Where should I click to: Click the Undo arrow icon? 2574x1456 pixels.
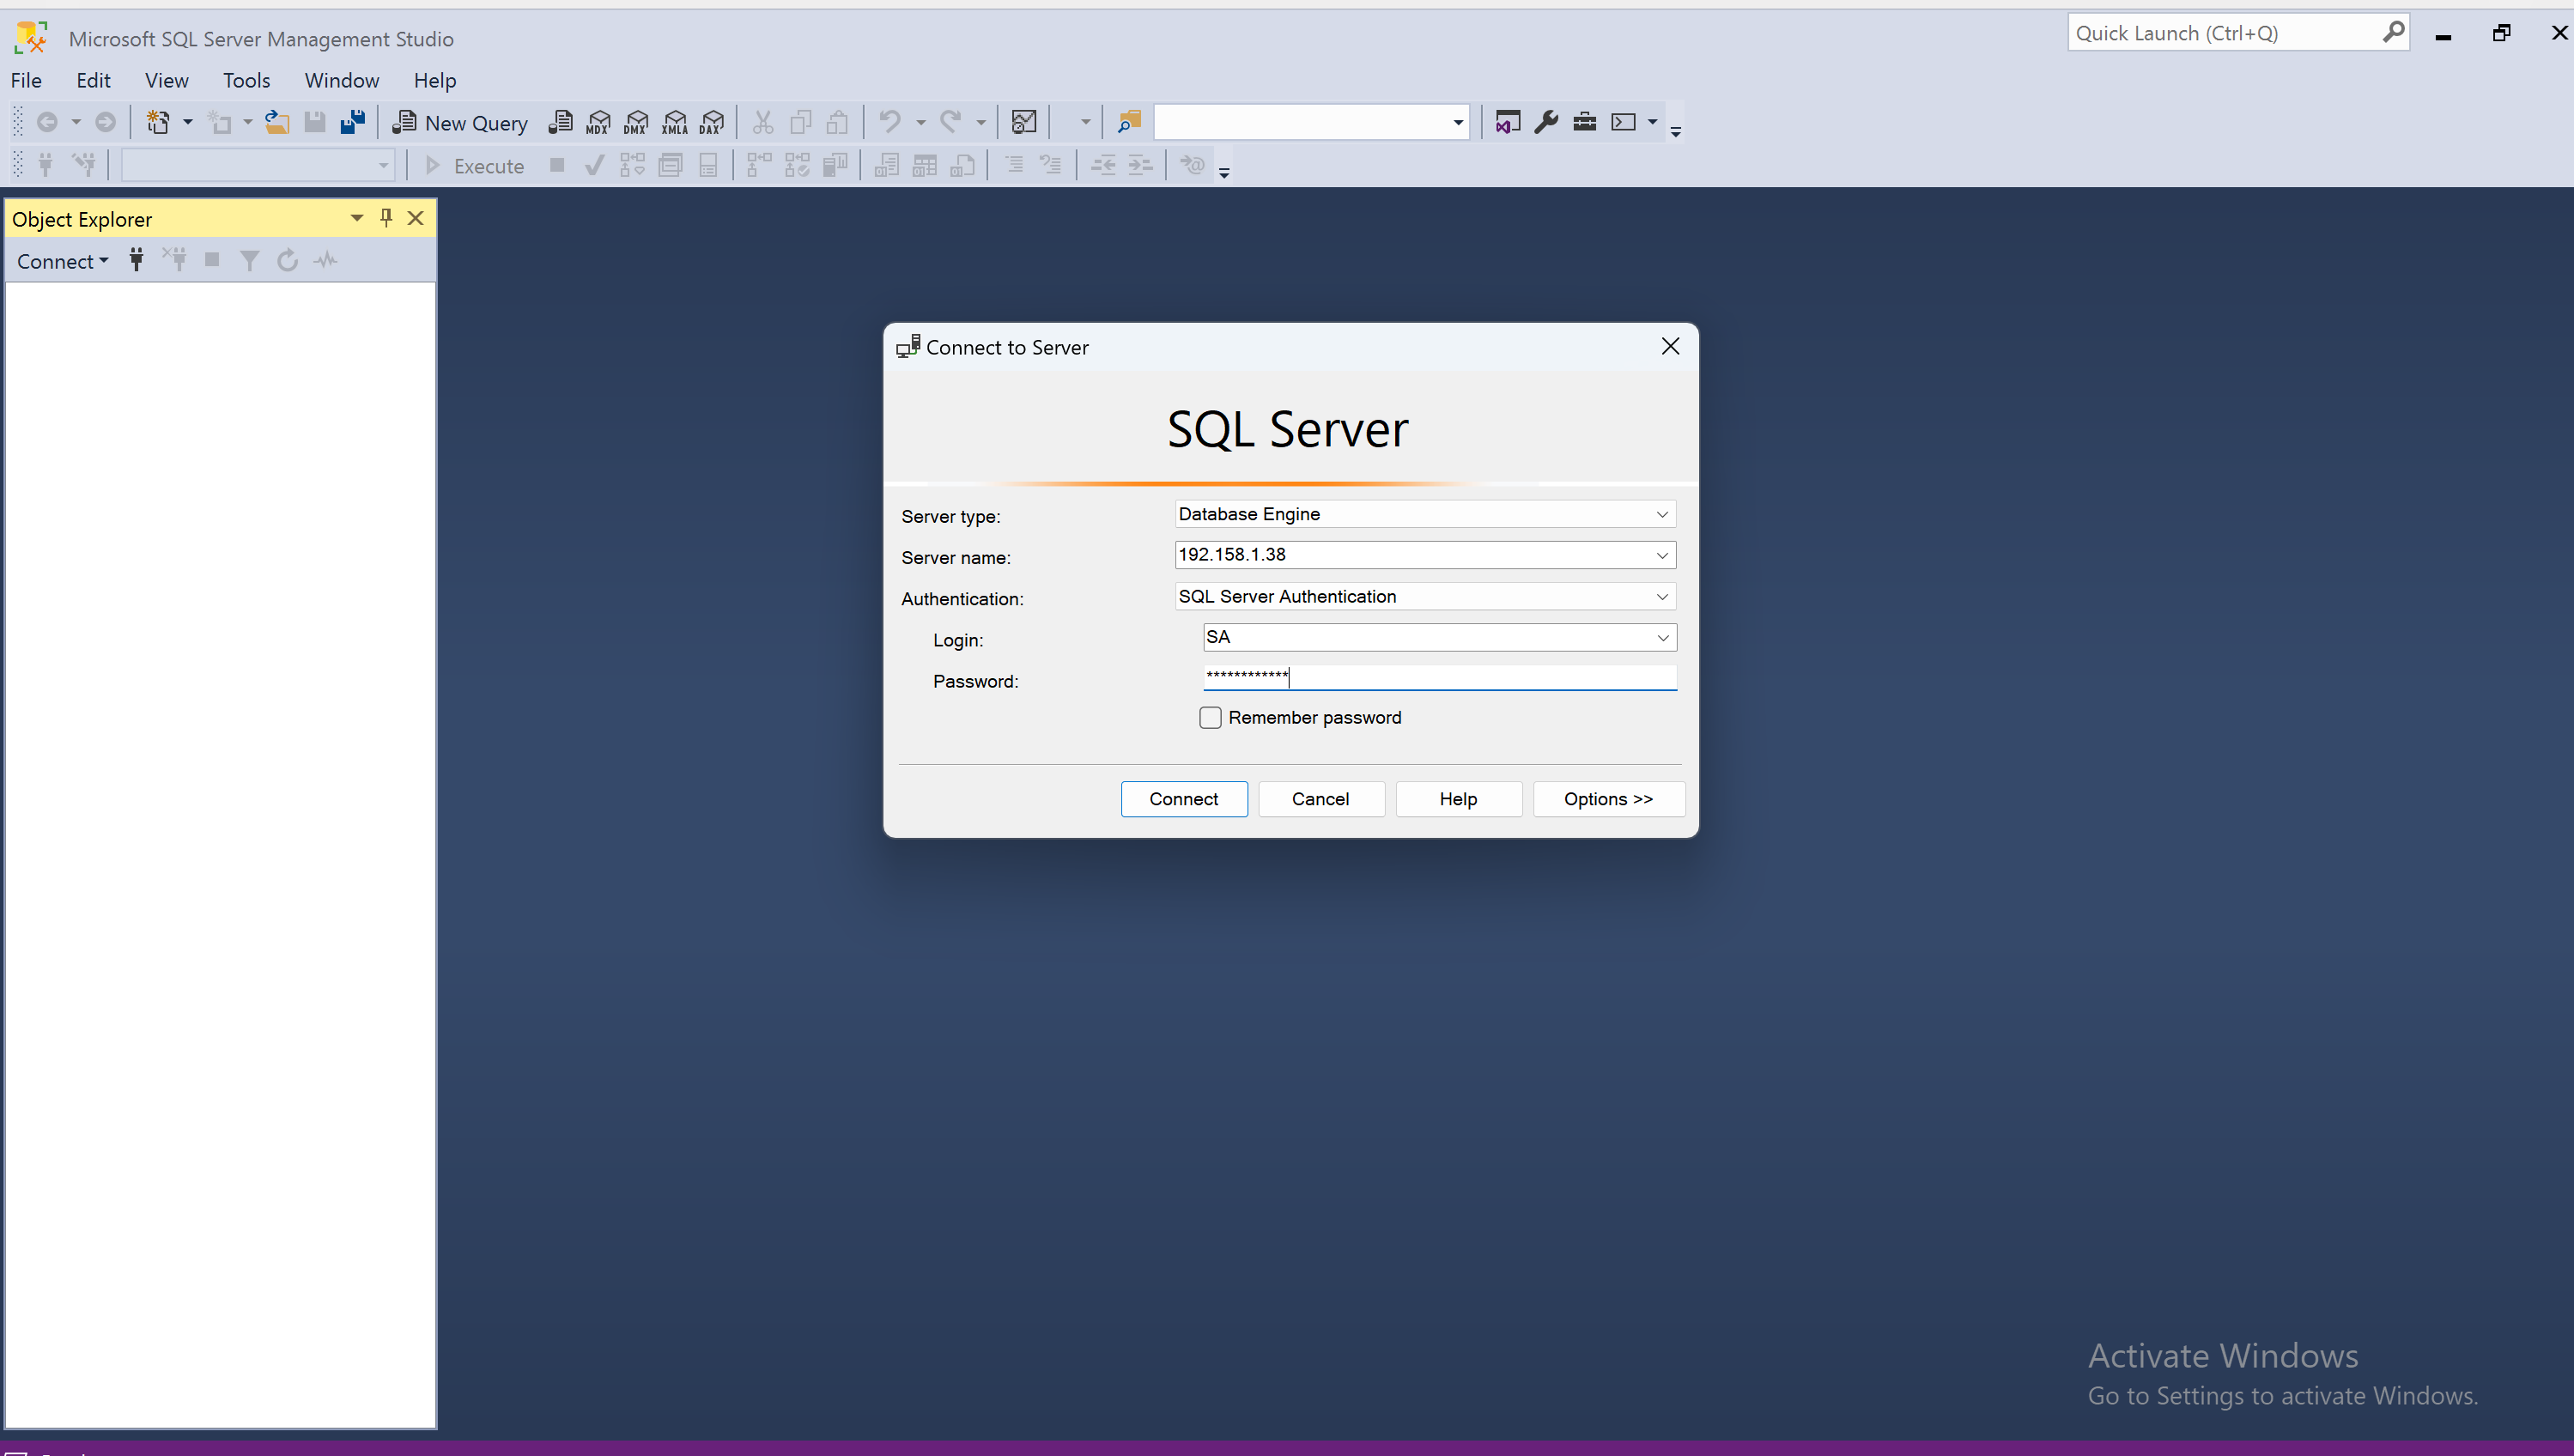coord(889,123)
